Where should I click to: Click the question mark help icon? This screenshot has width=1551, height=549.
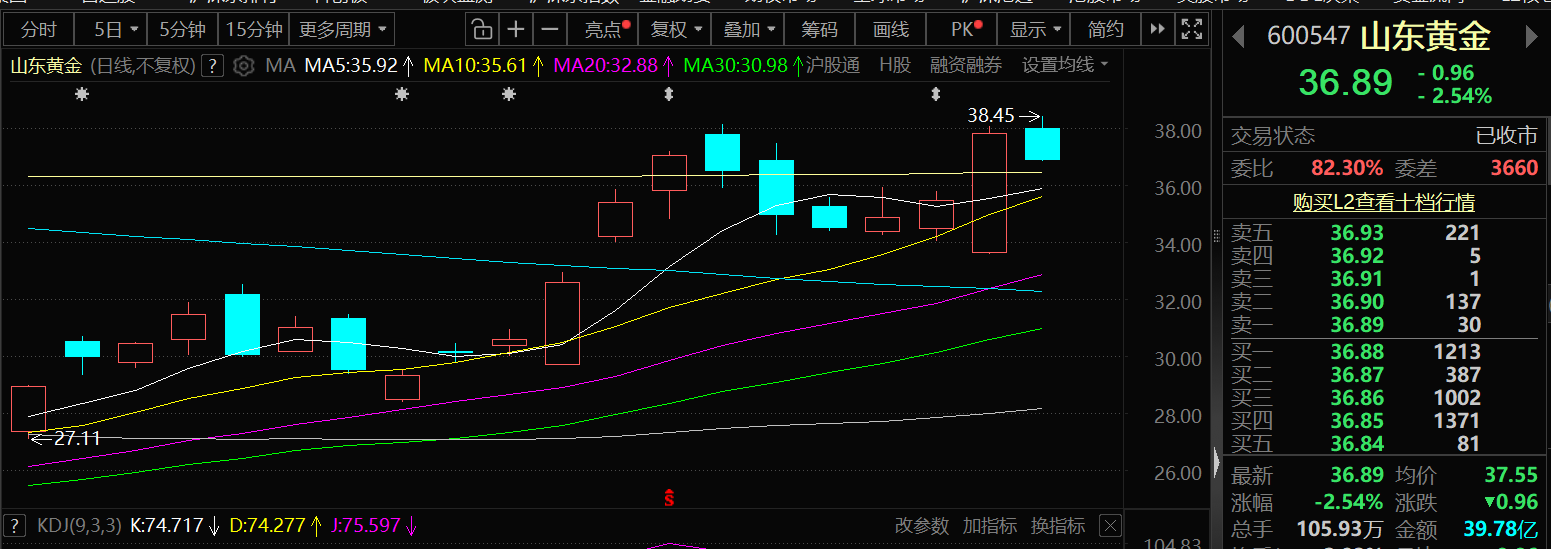coord(212,66)
